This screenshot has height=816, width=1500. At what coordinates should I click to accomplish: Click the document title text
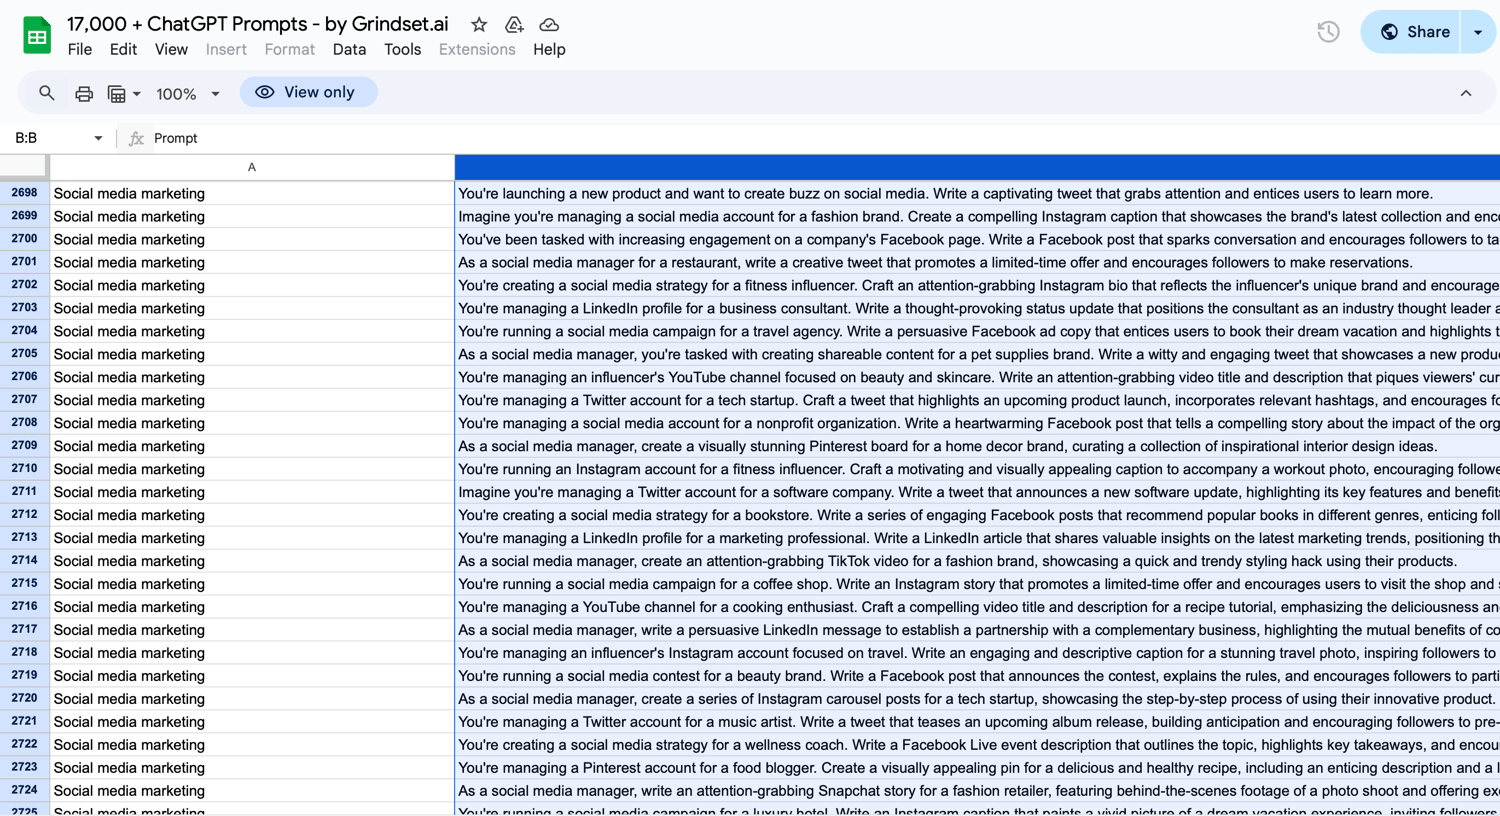coord(257,24)
